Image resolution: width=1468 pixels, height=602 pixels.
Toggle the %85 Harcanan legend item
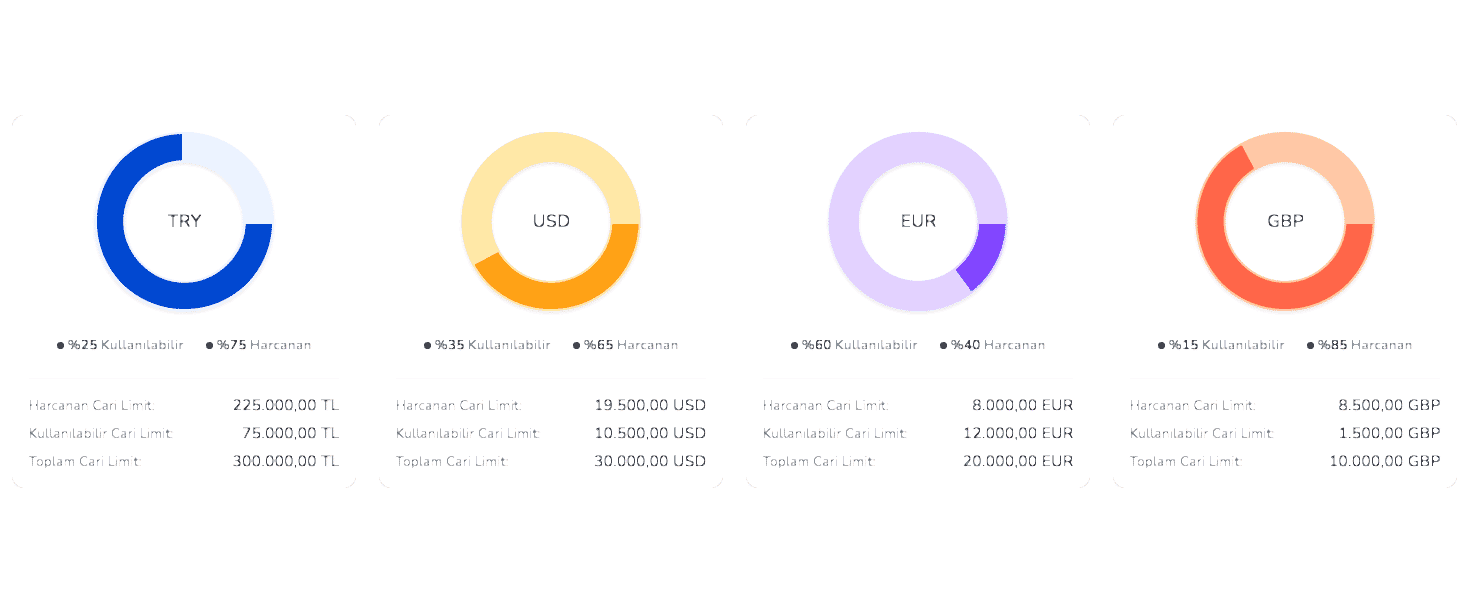click(x=1360, y=345)
